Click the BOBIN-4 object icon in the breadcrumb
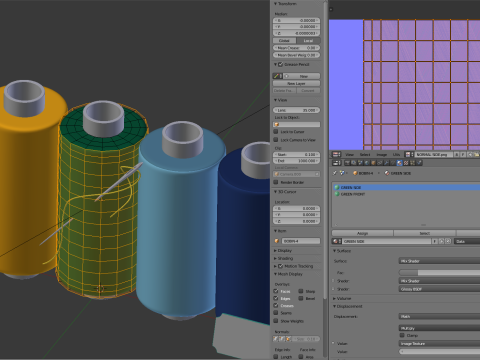Screen dimensions: 480x360 coord(355,173)
